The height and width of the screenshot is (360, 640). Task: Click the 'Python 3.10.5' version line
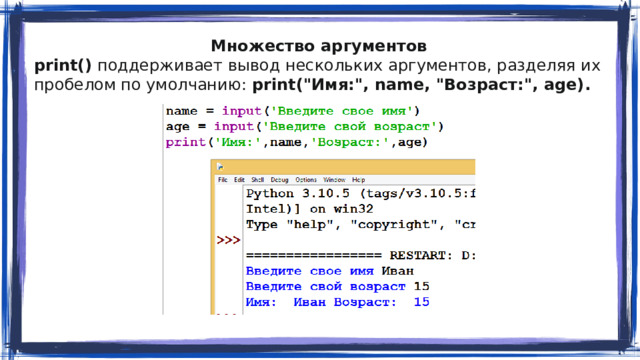coord(361,193)
